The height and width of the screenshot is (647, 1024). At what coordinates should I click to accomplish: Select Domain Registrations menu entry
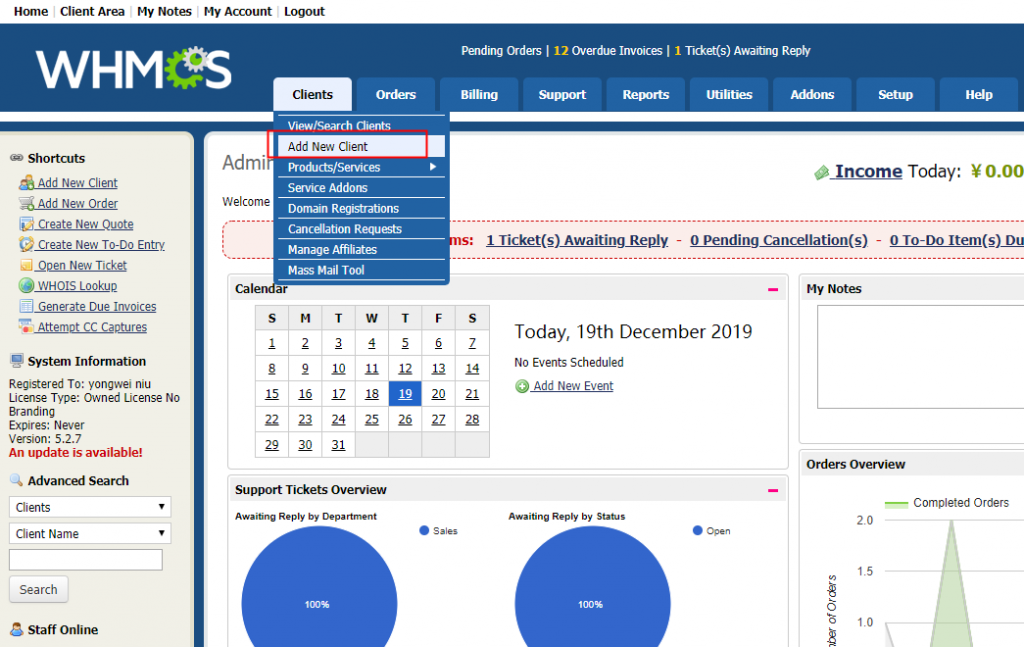[x=362, y=208]
